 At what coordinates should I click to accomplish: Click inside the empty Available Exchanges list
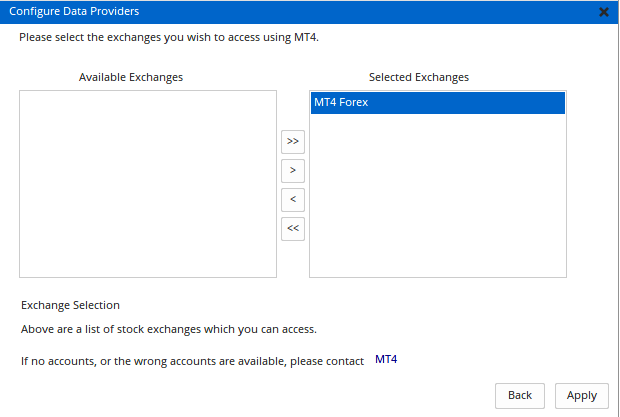tap(147, 183)
